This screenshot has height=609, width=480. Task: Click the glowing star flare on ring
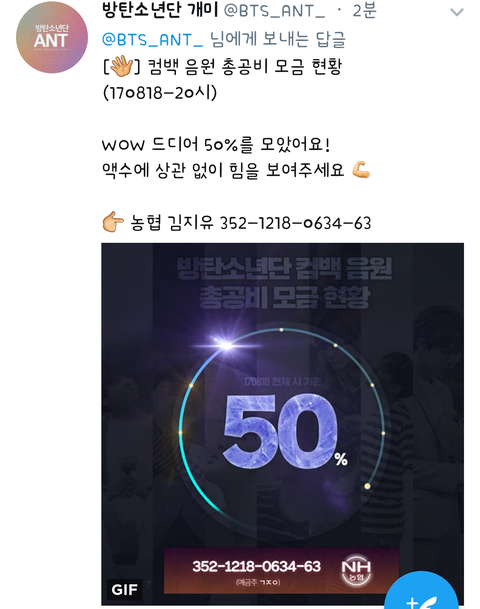coord(224,344)
